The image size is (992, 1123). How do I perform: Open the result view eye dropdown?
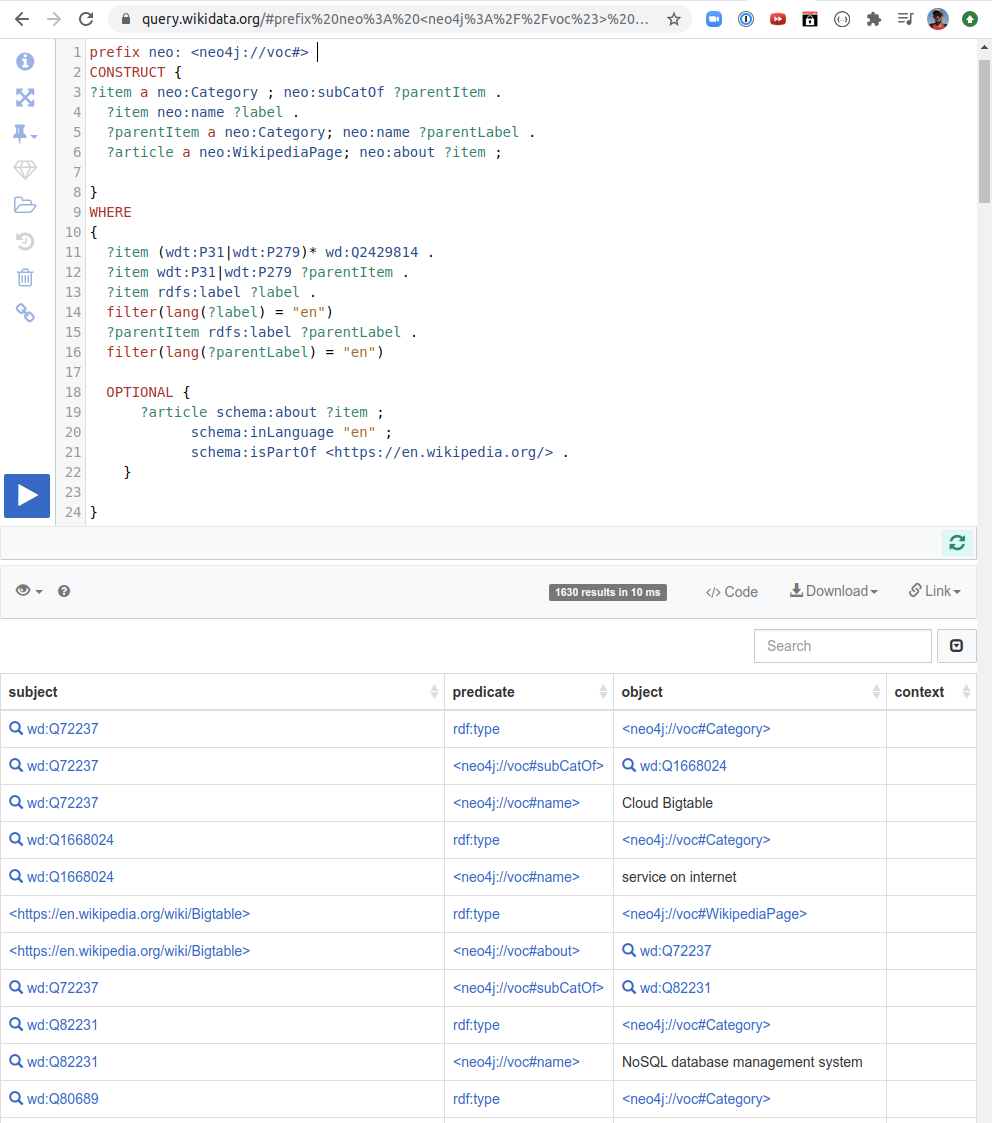(29, 591)
